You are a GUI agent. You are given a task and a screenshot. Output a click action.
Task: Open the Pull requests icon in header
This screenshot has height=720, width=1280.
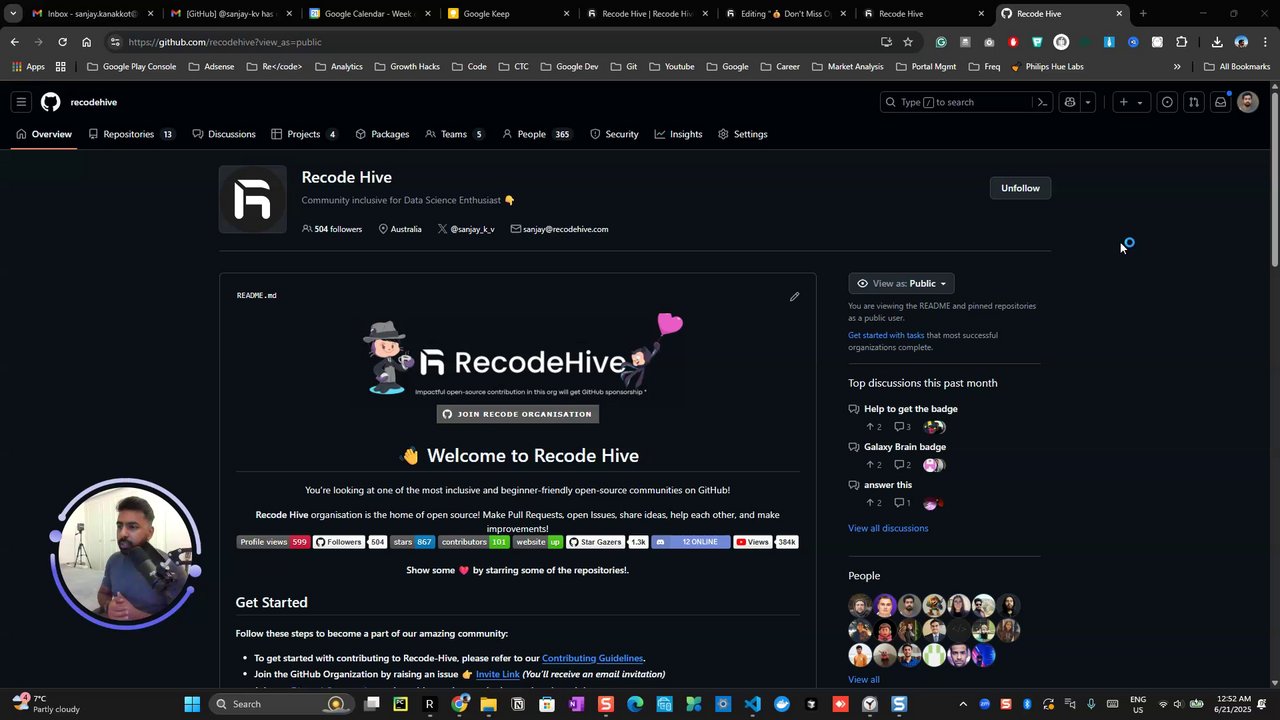[1194, 102]
